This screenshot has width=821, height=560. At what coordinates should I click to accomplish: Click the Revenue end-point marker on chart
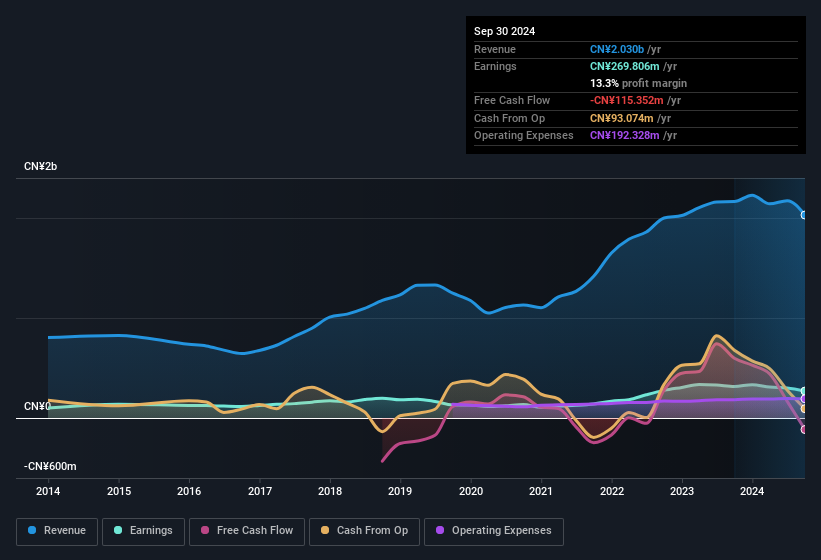click(804, 215)
